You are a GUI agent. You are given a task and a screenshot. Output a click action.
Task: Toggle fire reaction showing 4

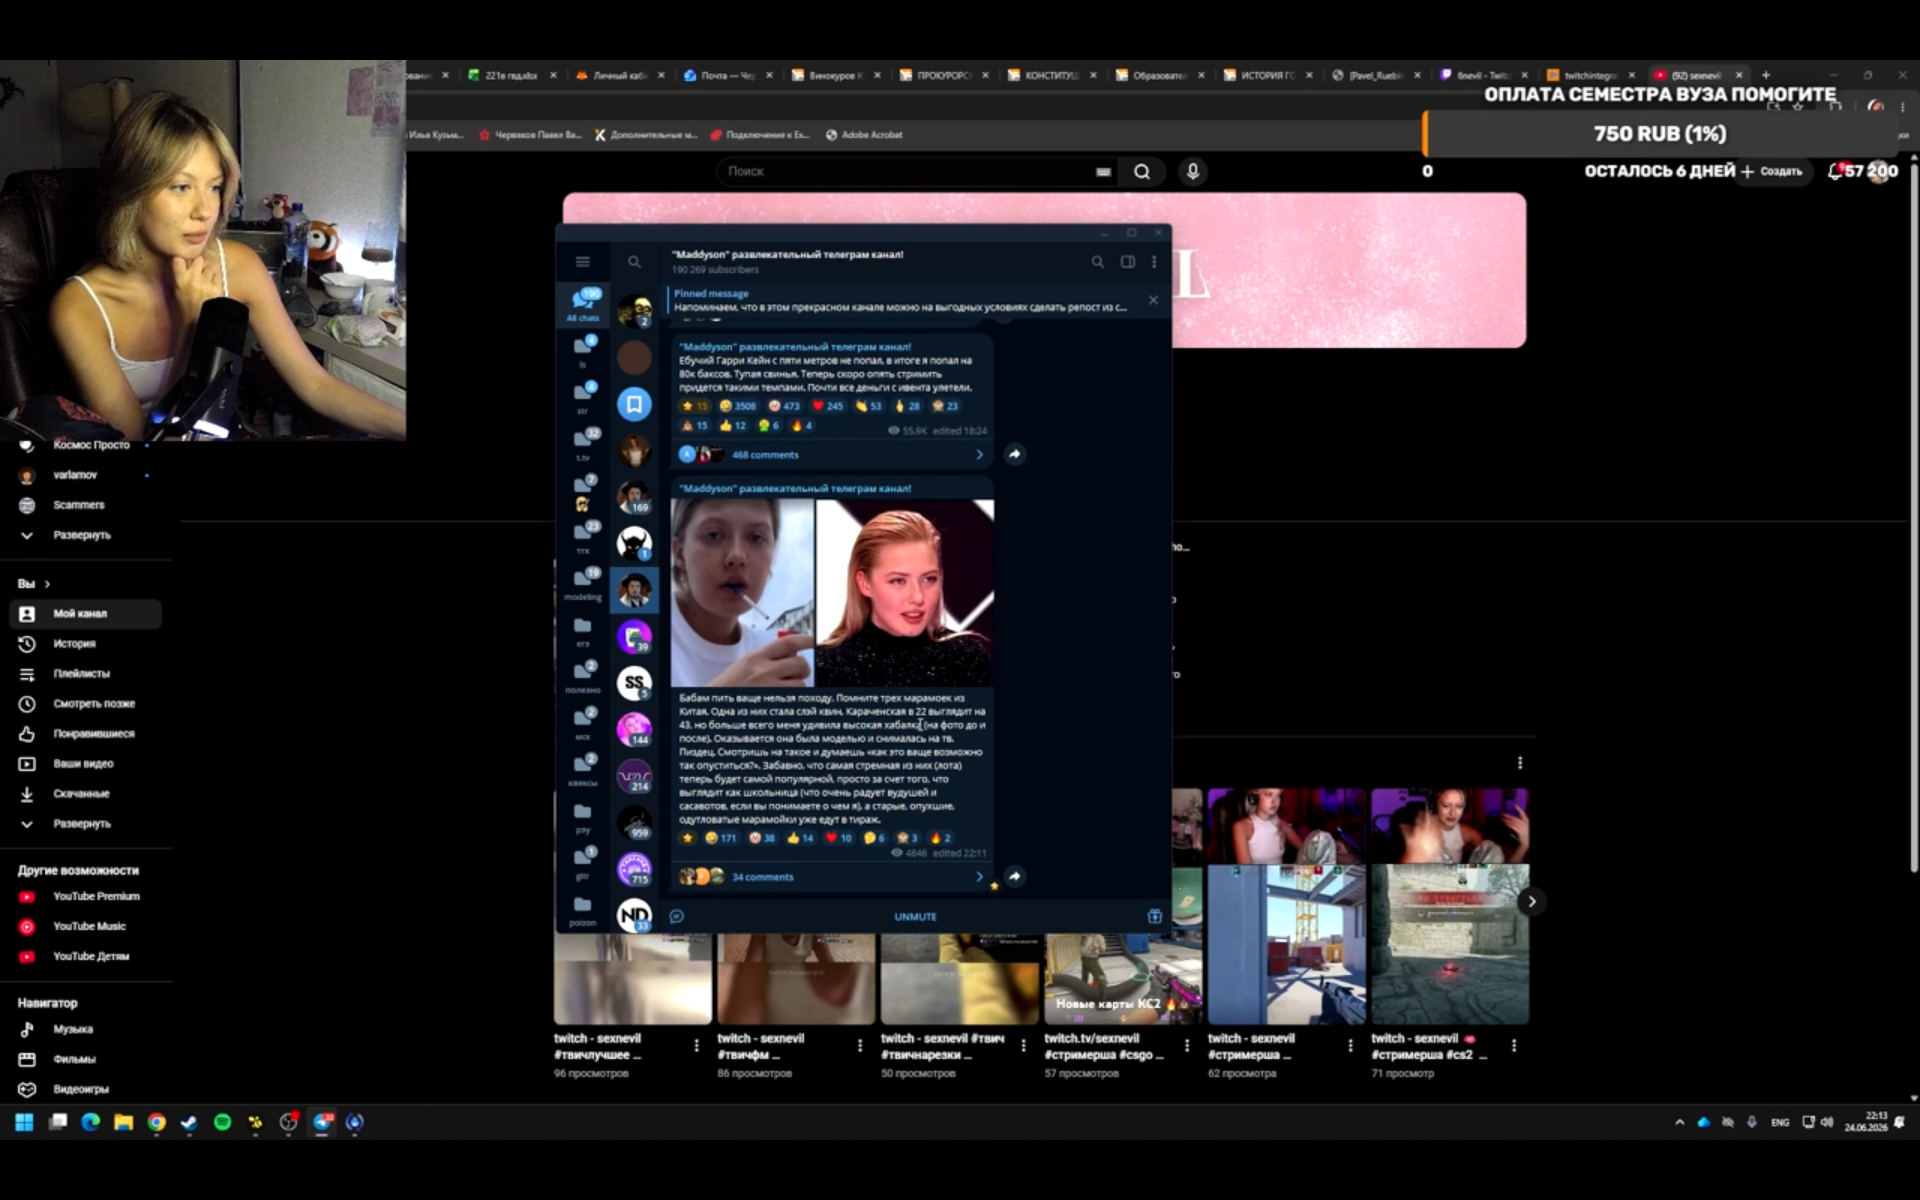(802, 425)
